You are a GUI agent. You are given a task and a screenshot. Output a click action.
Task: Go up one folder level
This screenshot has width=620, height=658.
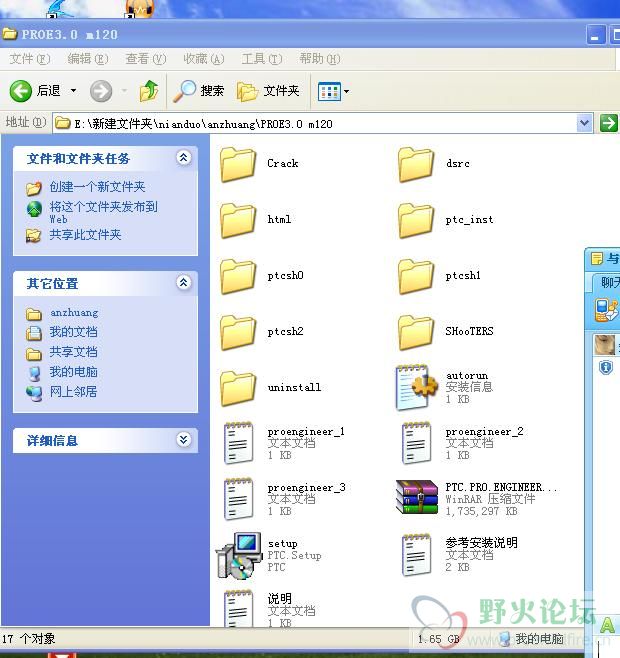[149, 91]
